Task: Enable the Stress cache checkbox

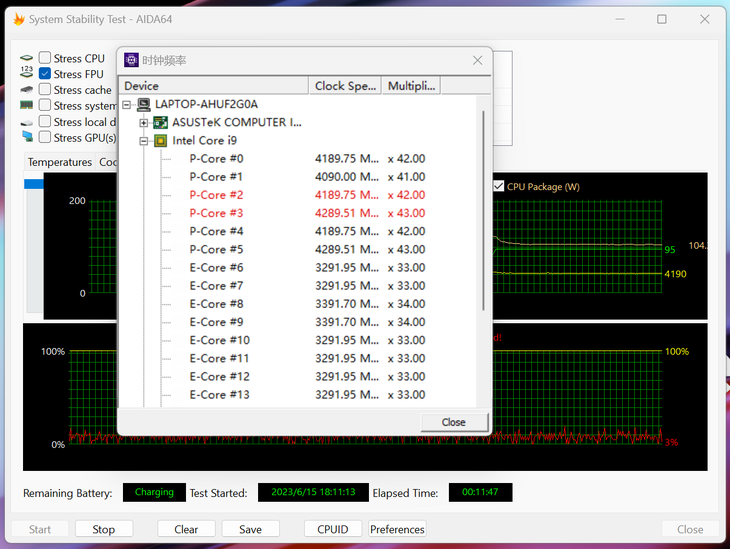Action: 45,89
